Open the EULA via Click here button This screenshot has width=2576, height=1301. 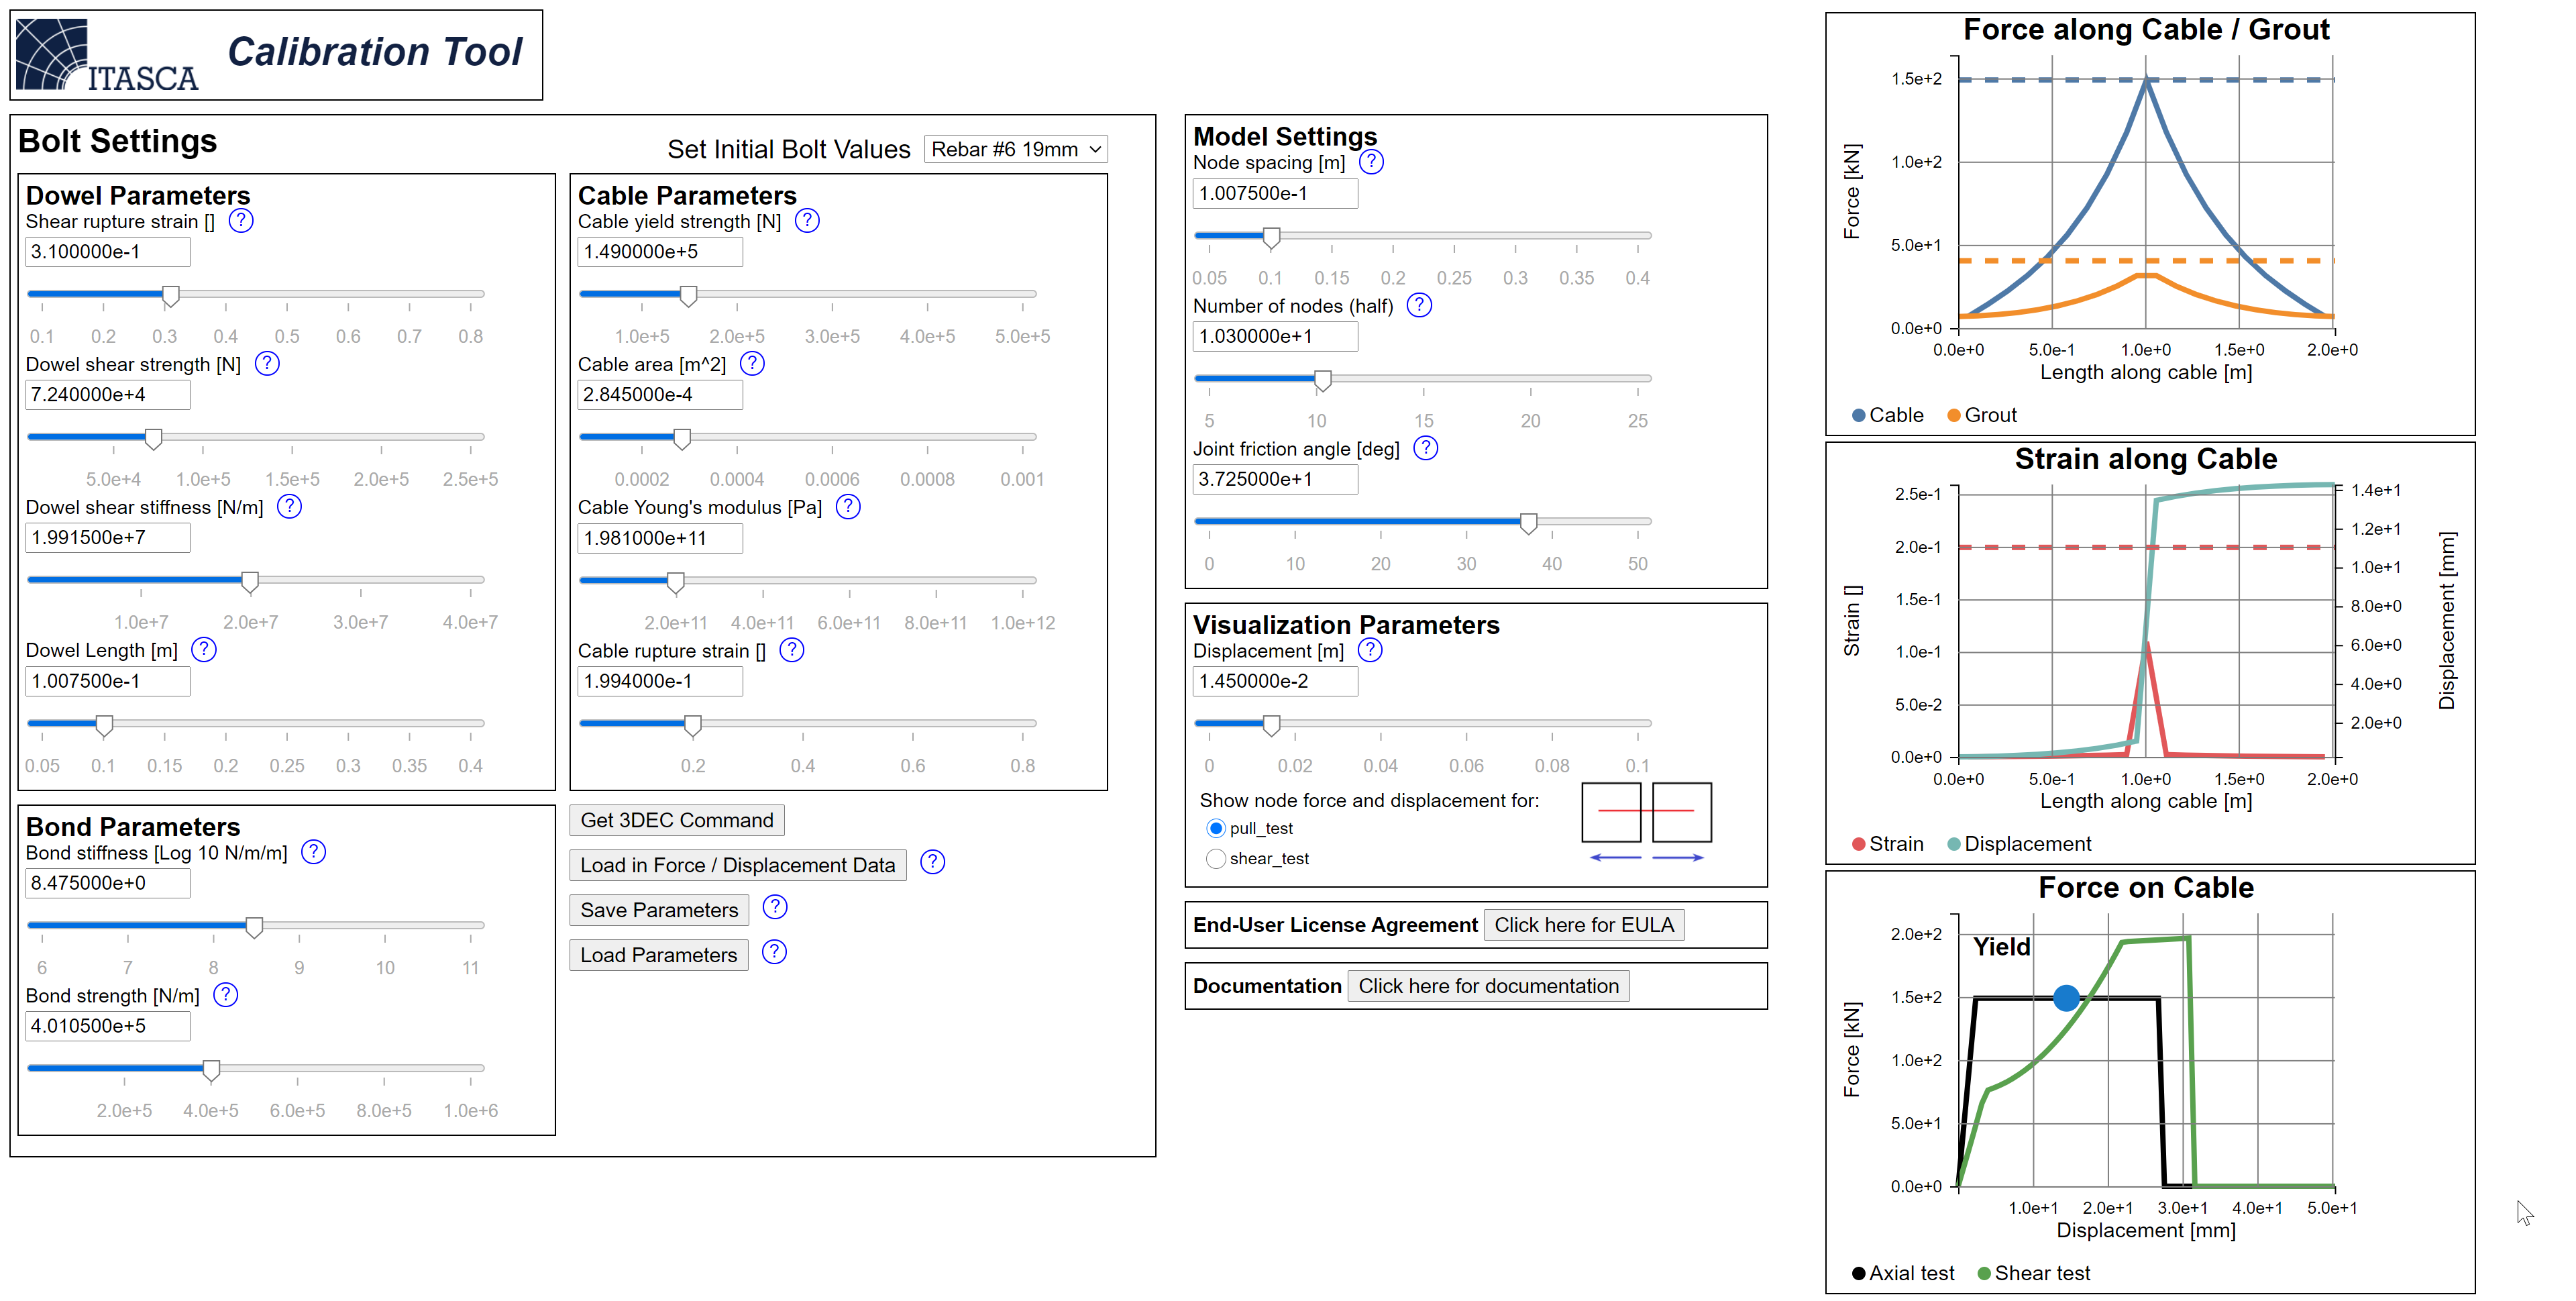pos(1584,925)
